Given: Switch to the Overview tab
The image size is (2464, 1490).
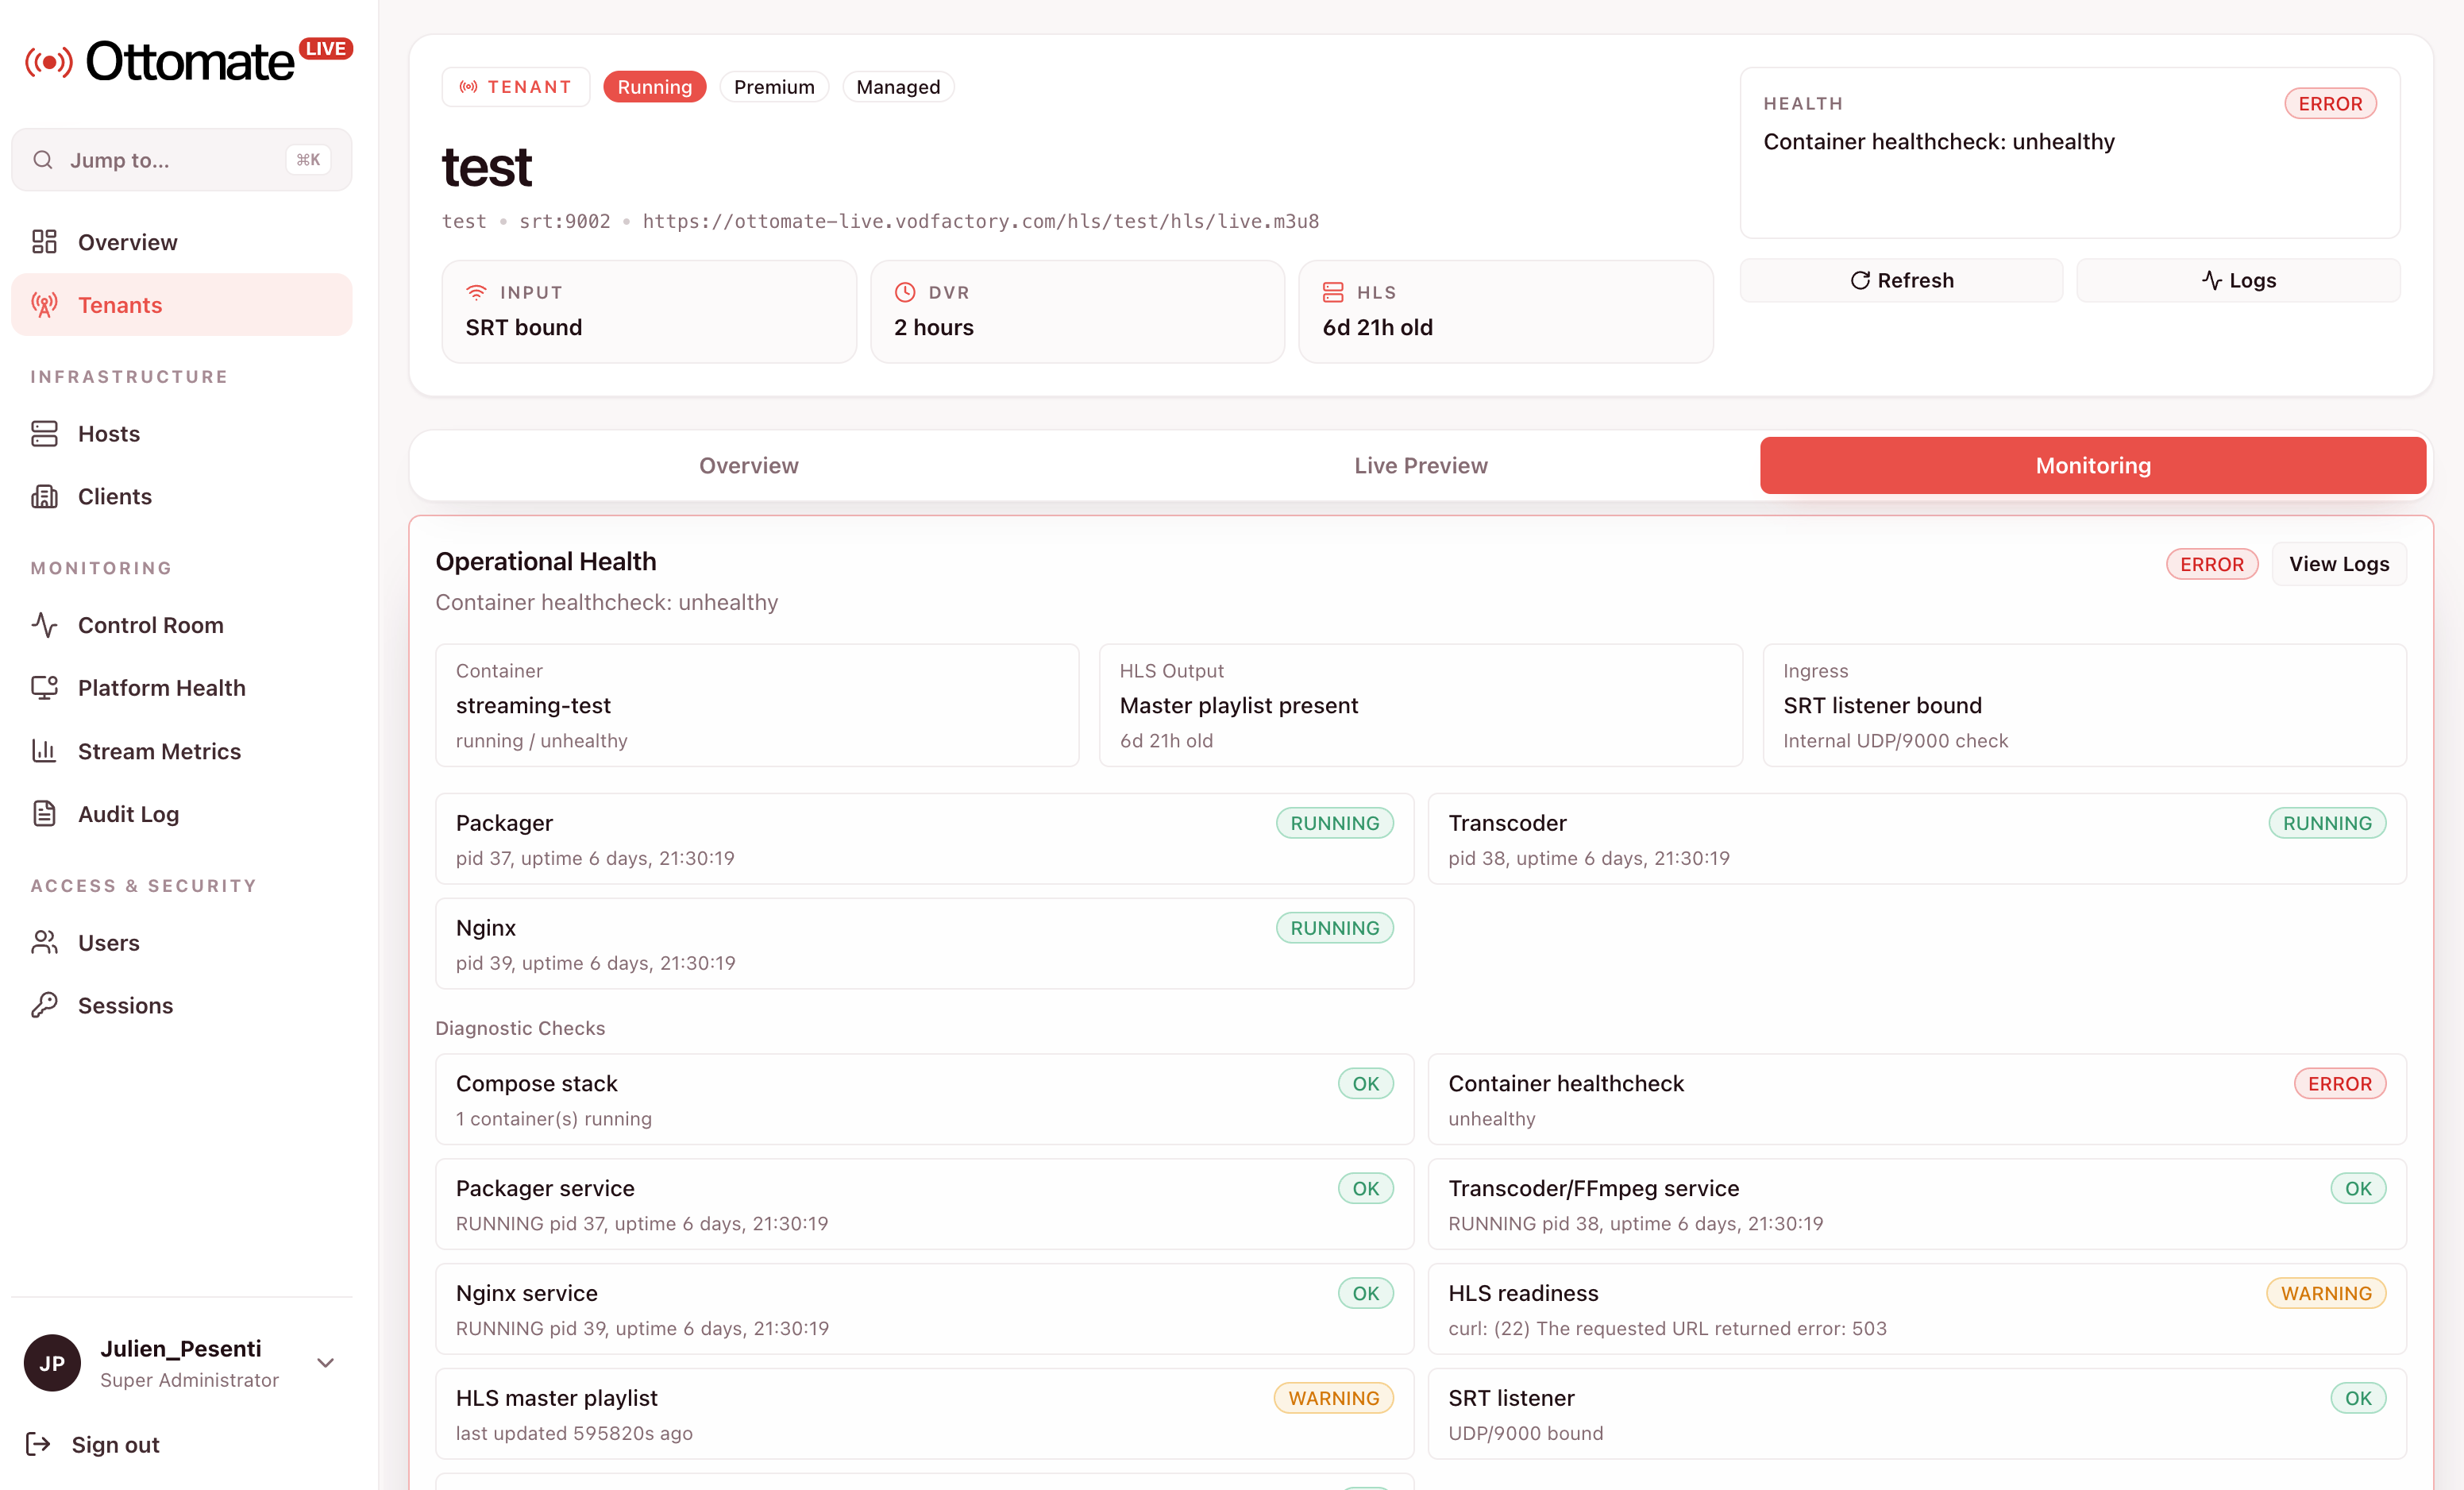Looking at the screenshot, I should pos(748,466).
